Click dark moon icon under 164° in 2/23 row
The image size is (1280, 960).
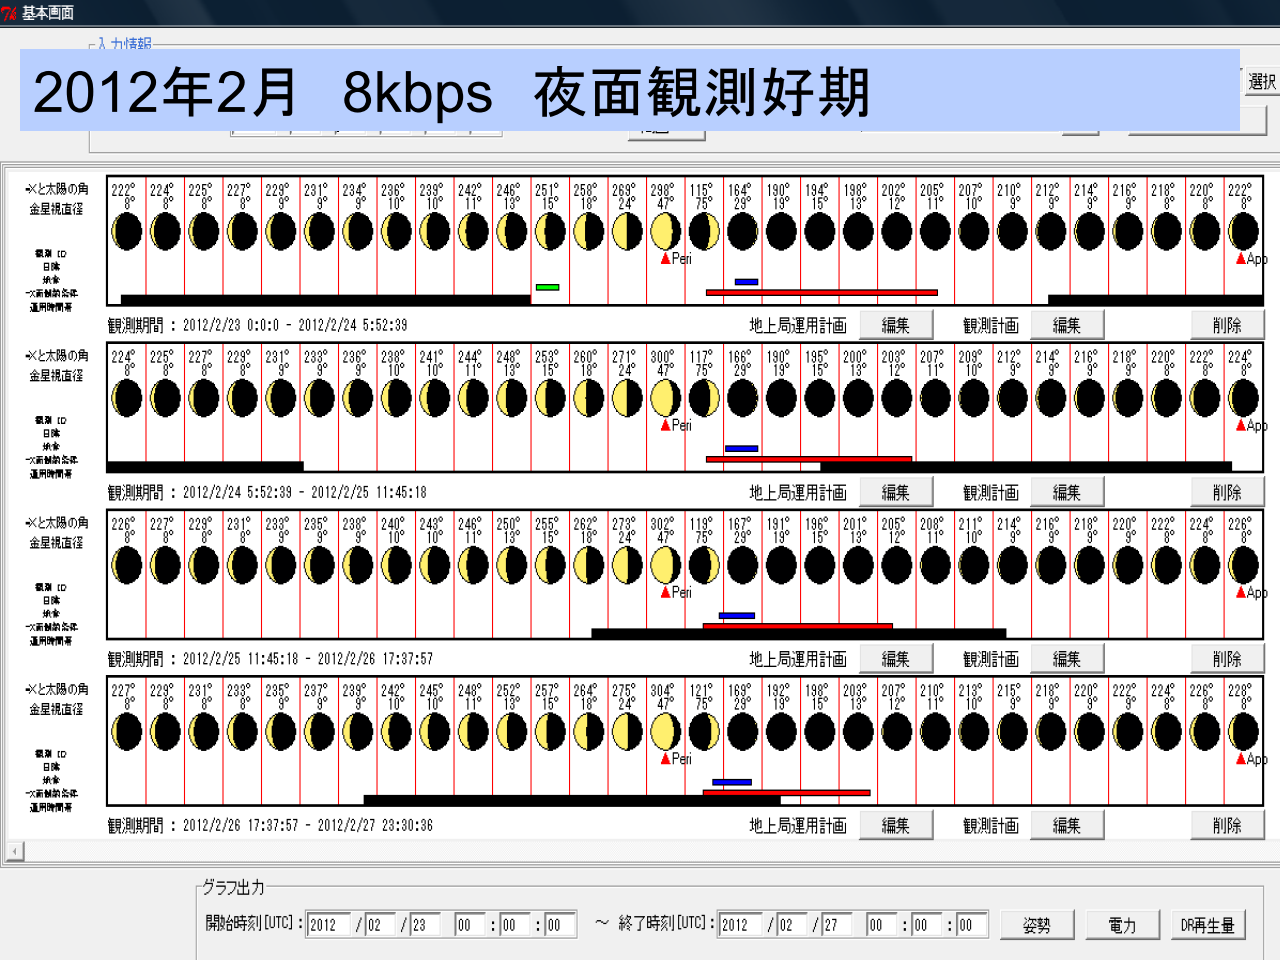point(742,232)
